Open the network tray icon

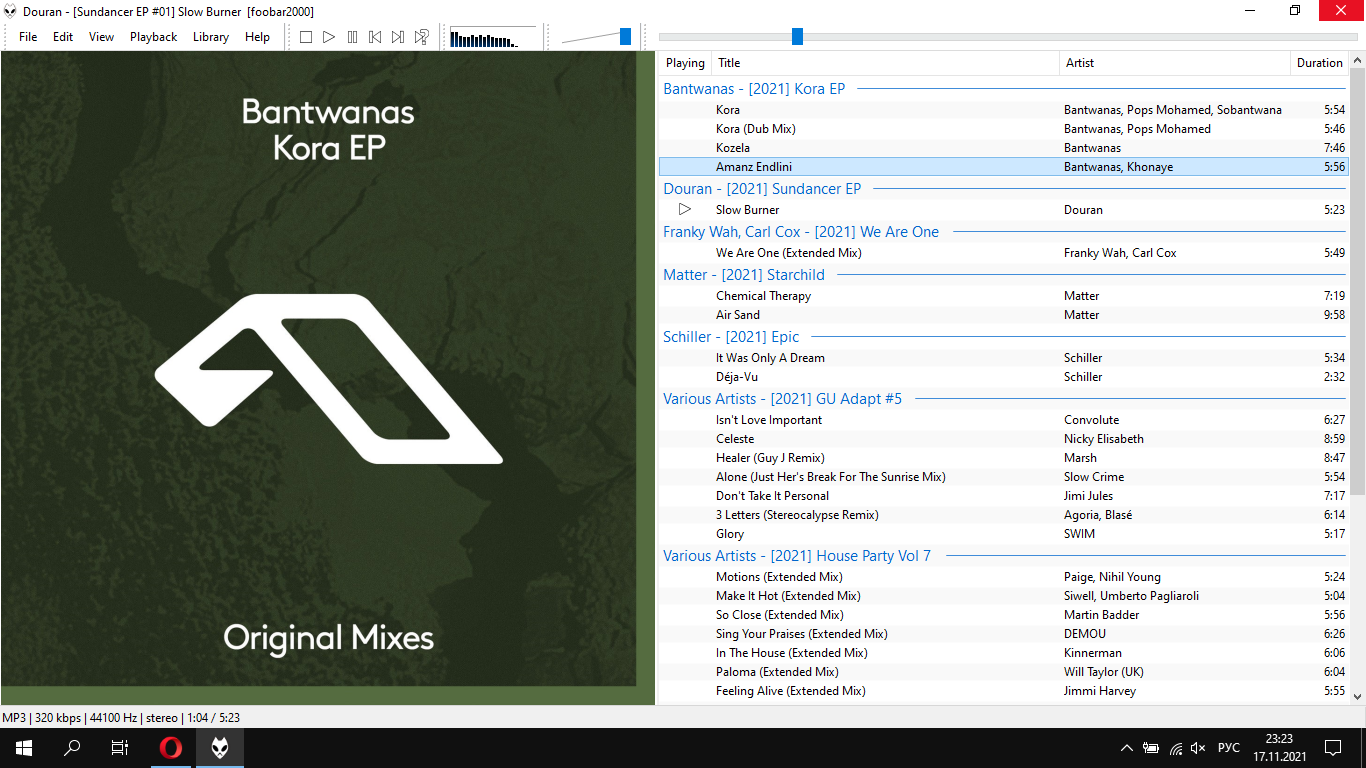click(1176, 748)
